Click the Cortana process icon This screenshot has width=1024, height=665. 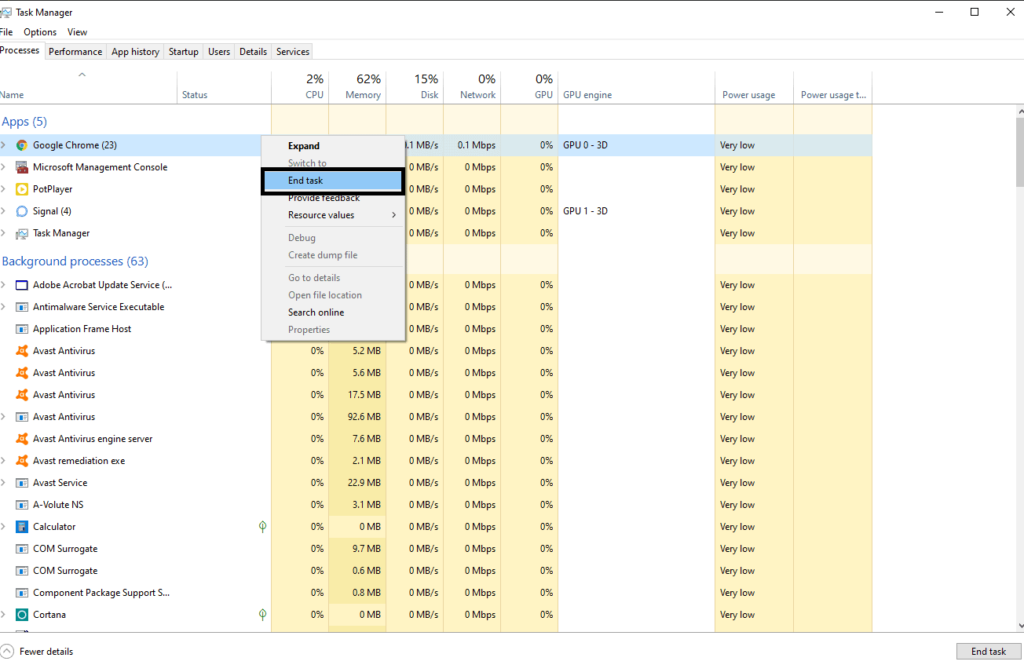click(22, 615)
